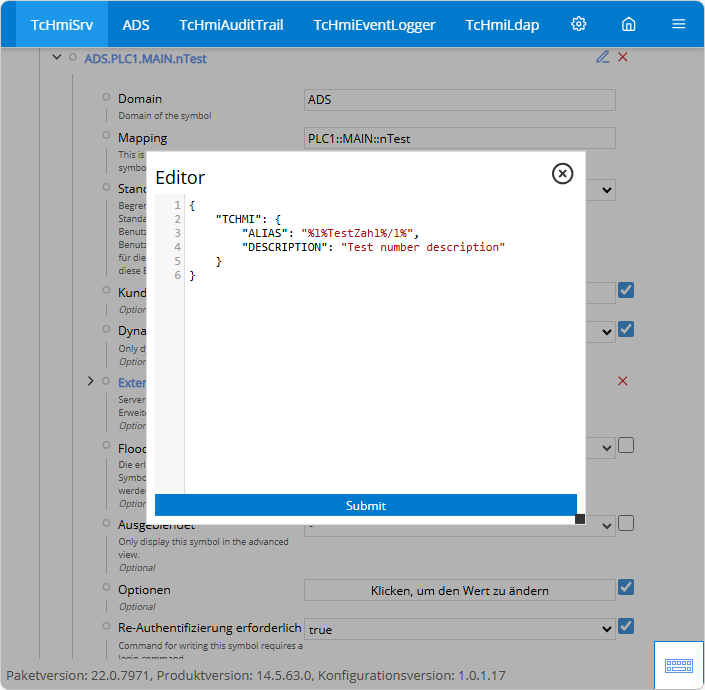Select the Mapping row radio circle
The width and height of the screenshot is (705, 690).
click(x=106, y=135)
